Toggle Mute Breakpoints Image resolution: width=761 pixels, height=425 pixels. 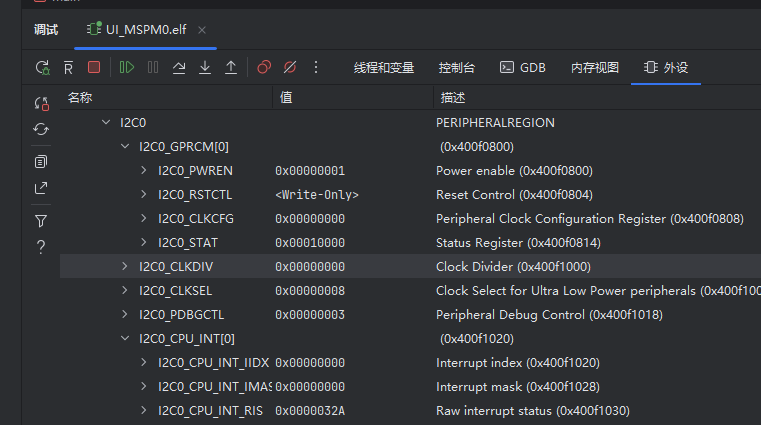pos(290,67)
